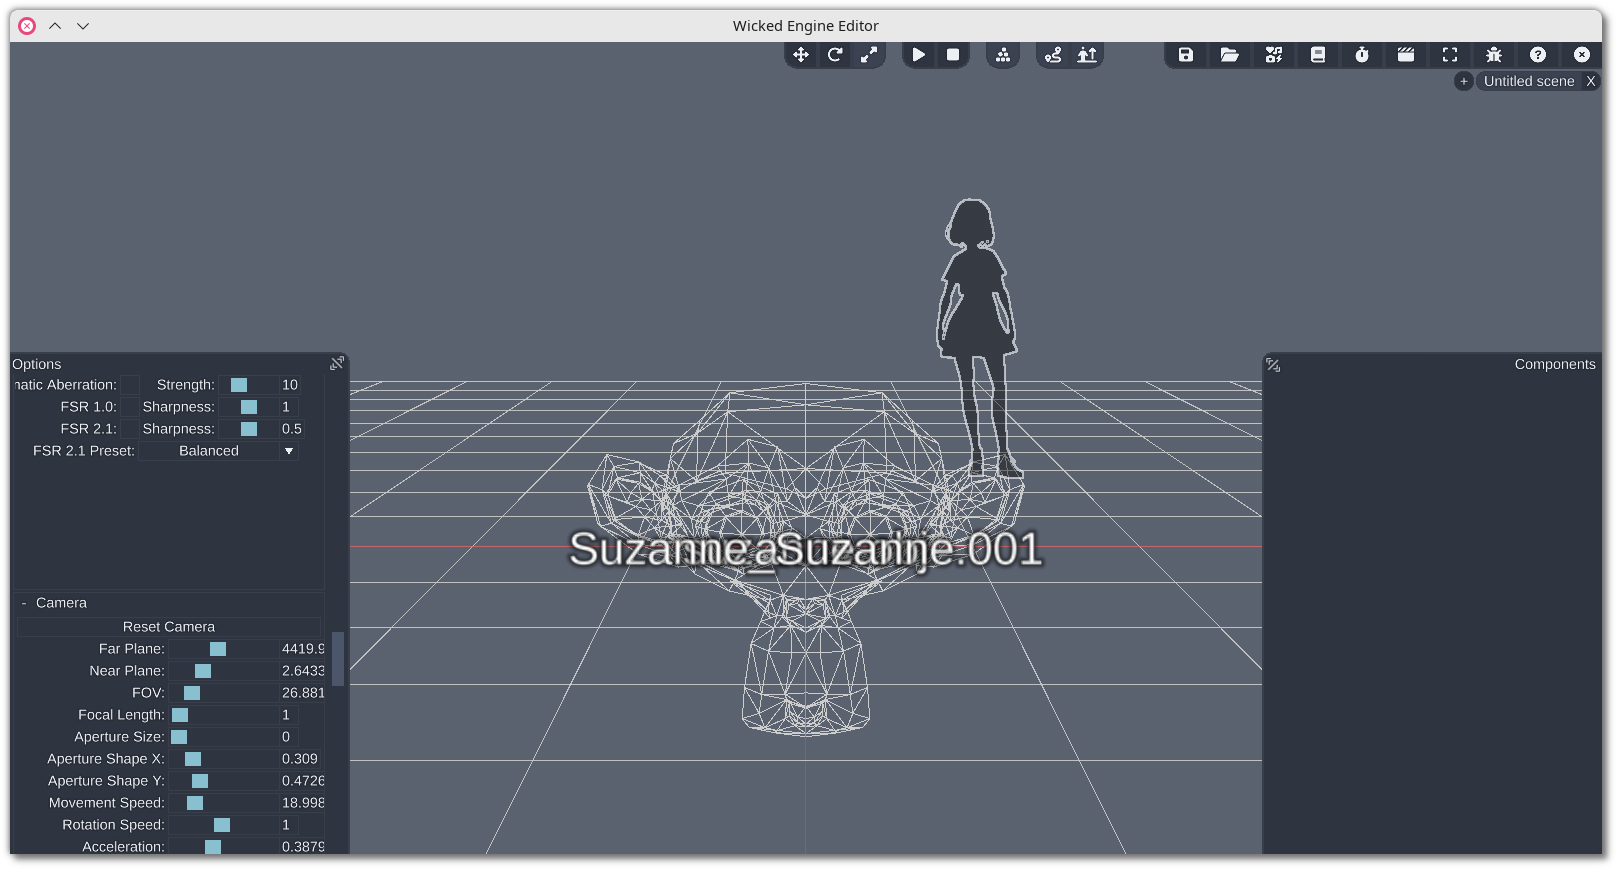
Task: Adjust the Far Plane slider
Action: (x=223, y=649)
